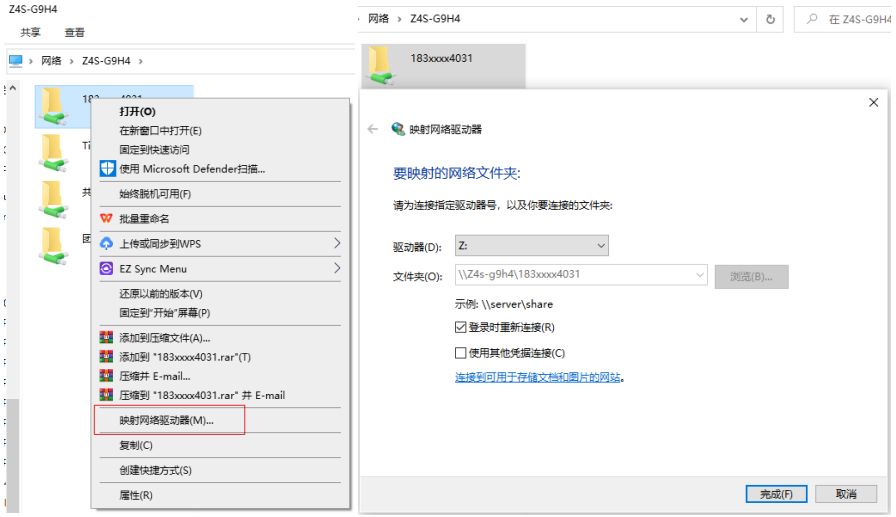This screenshot has height=517, width=896.
Task: Click the Microsoft Defender shield icon
Action: point(107,169)
